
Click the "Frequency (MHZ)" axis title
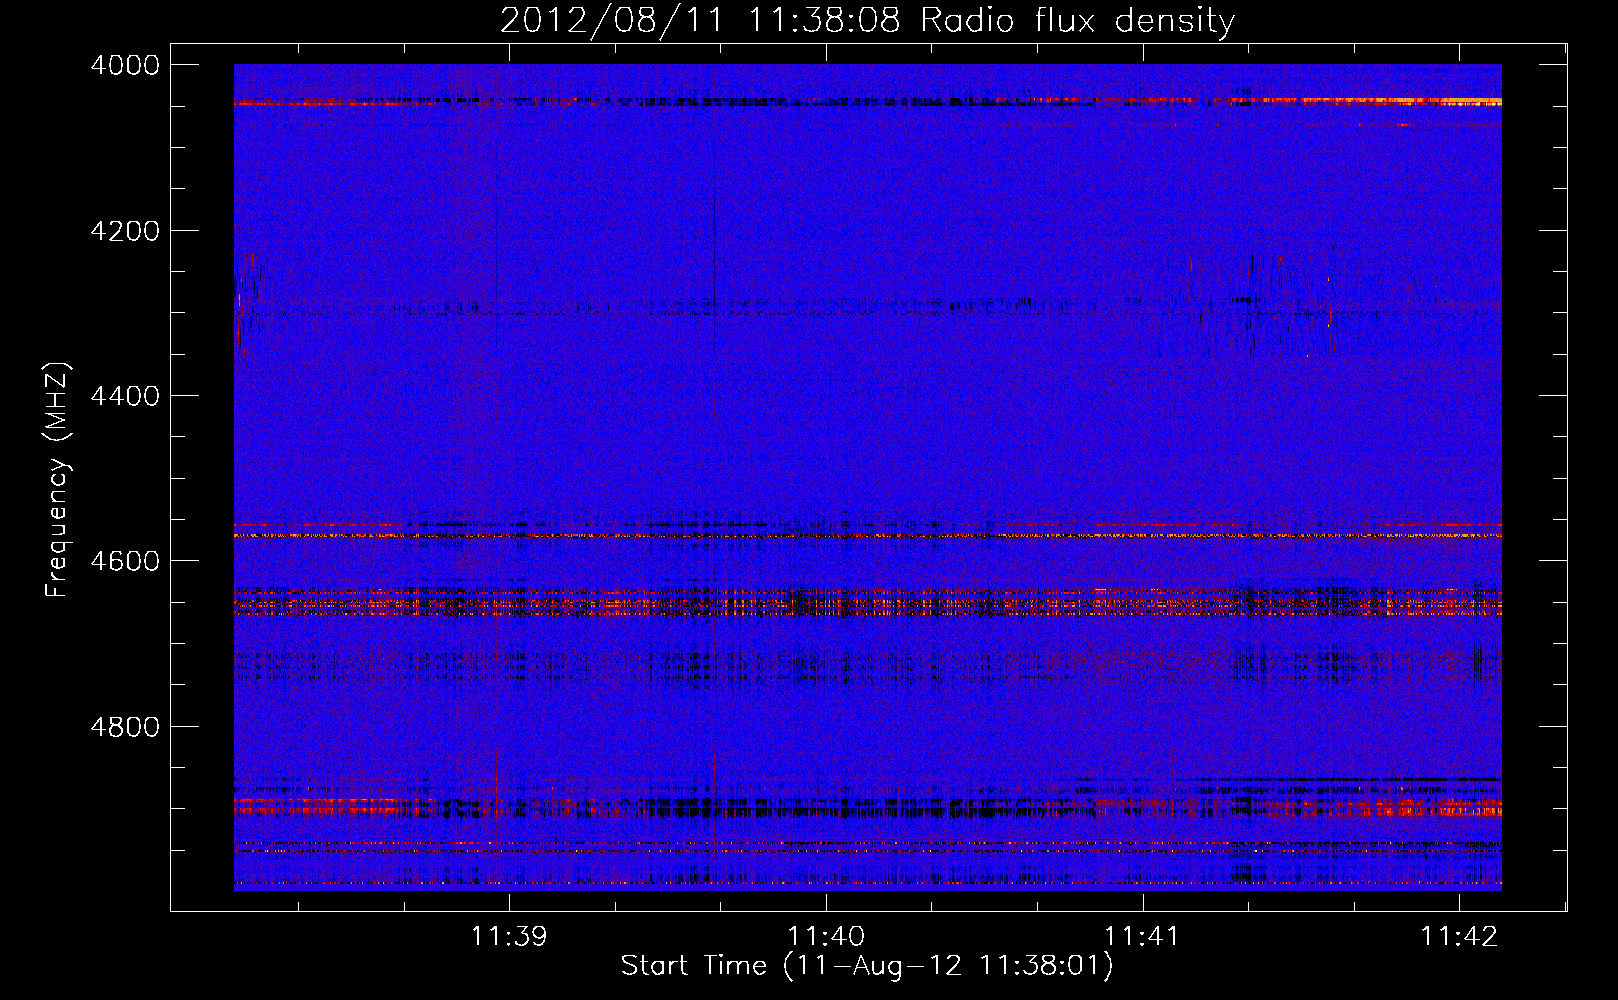[x=58, y=479]
